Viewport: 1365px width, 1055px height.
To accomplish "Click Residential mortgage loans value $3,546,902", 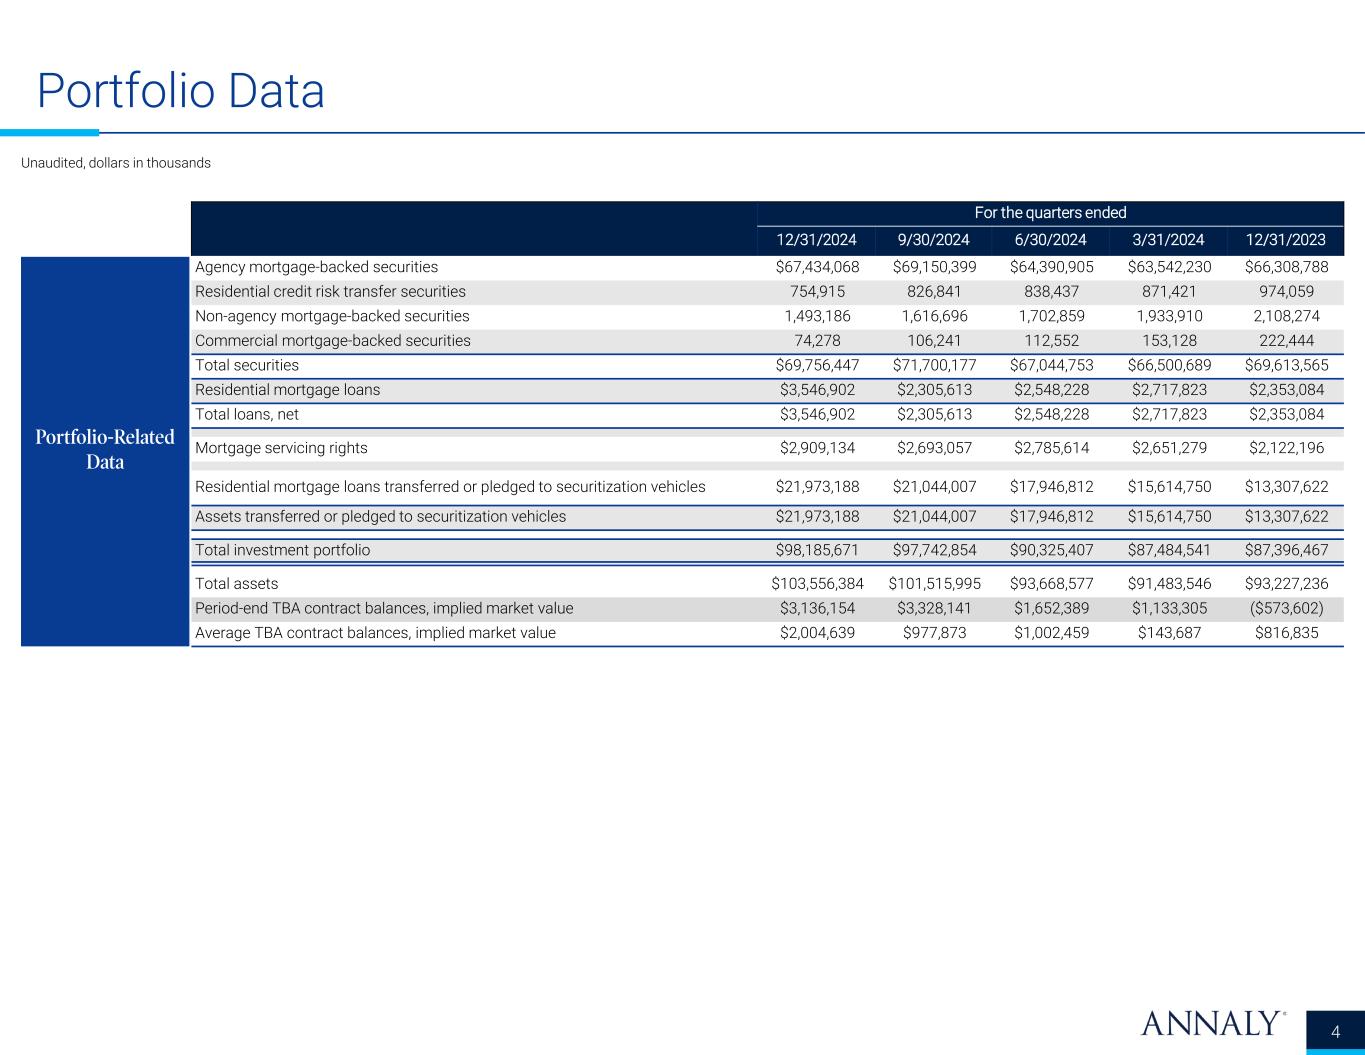I will (817, 390).
